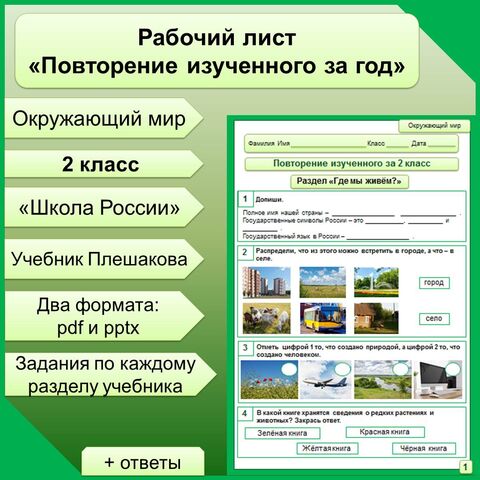Click the «Окружающий мир» tab on worksheet
Screen dimensions: 480x480
[x=434, y=126]
